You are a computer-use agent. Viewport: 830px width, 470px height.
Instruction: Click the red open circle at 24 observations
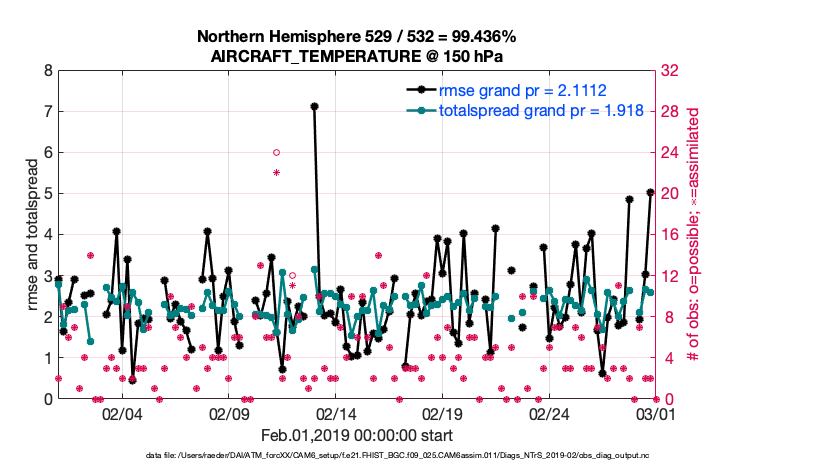[276, 152]
